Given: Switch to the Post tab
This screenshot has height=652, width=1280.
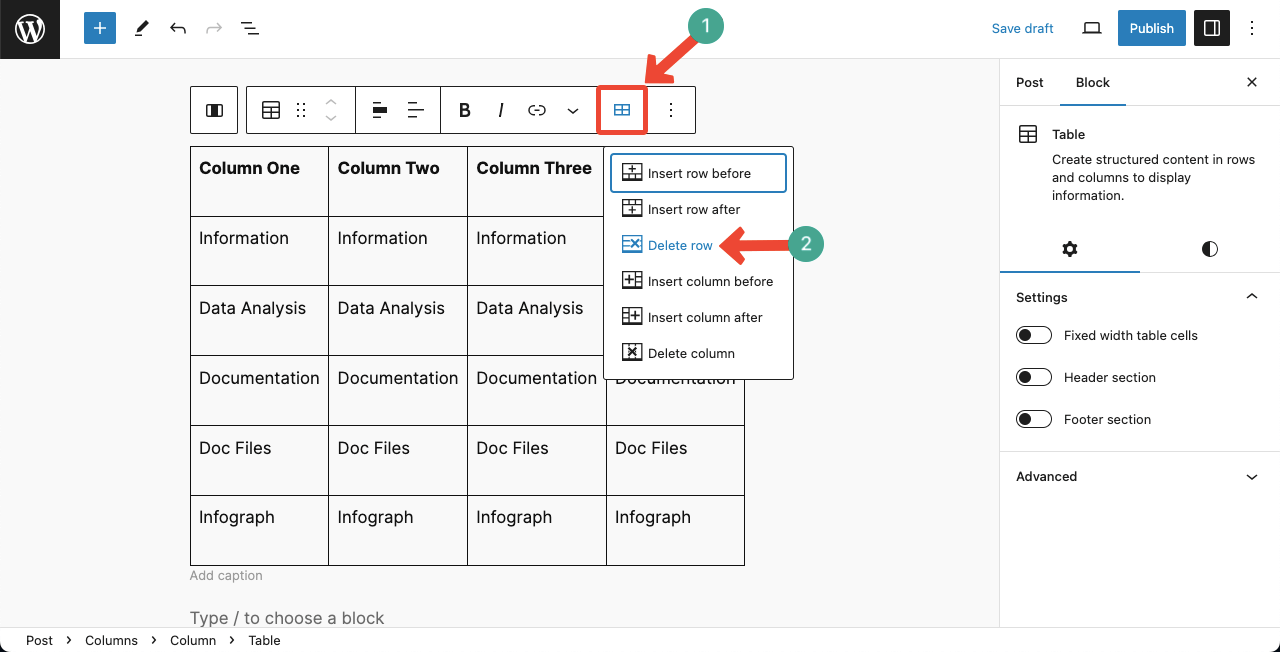Looking at the screenshot, I should coord(1029,83).
